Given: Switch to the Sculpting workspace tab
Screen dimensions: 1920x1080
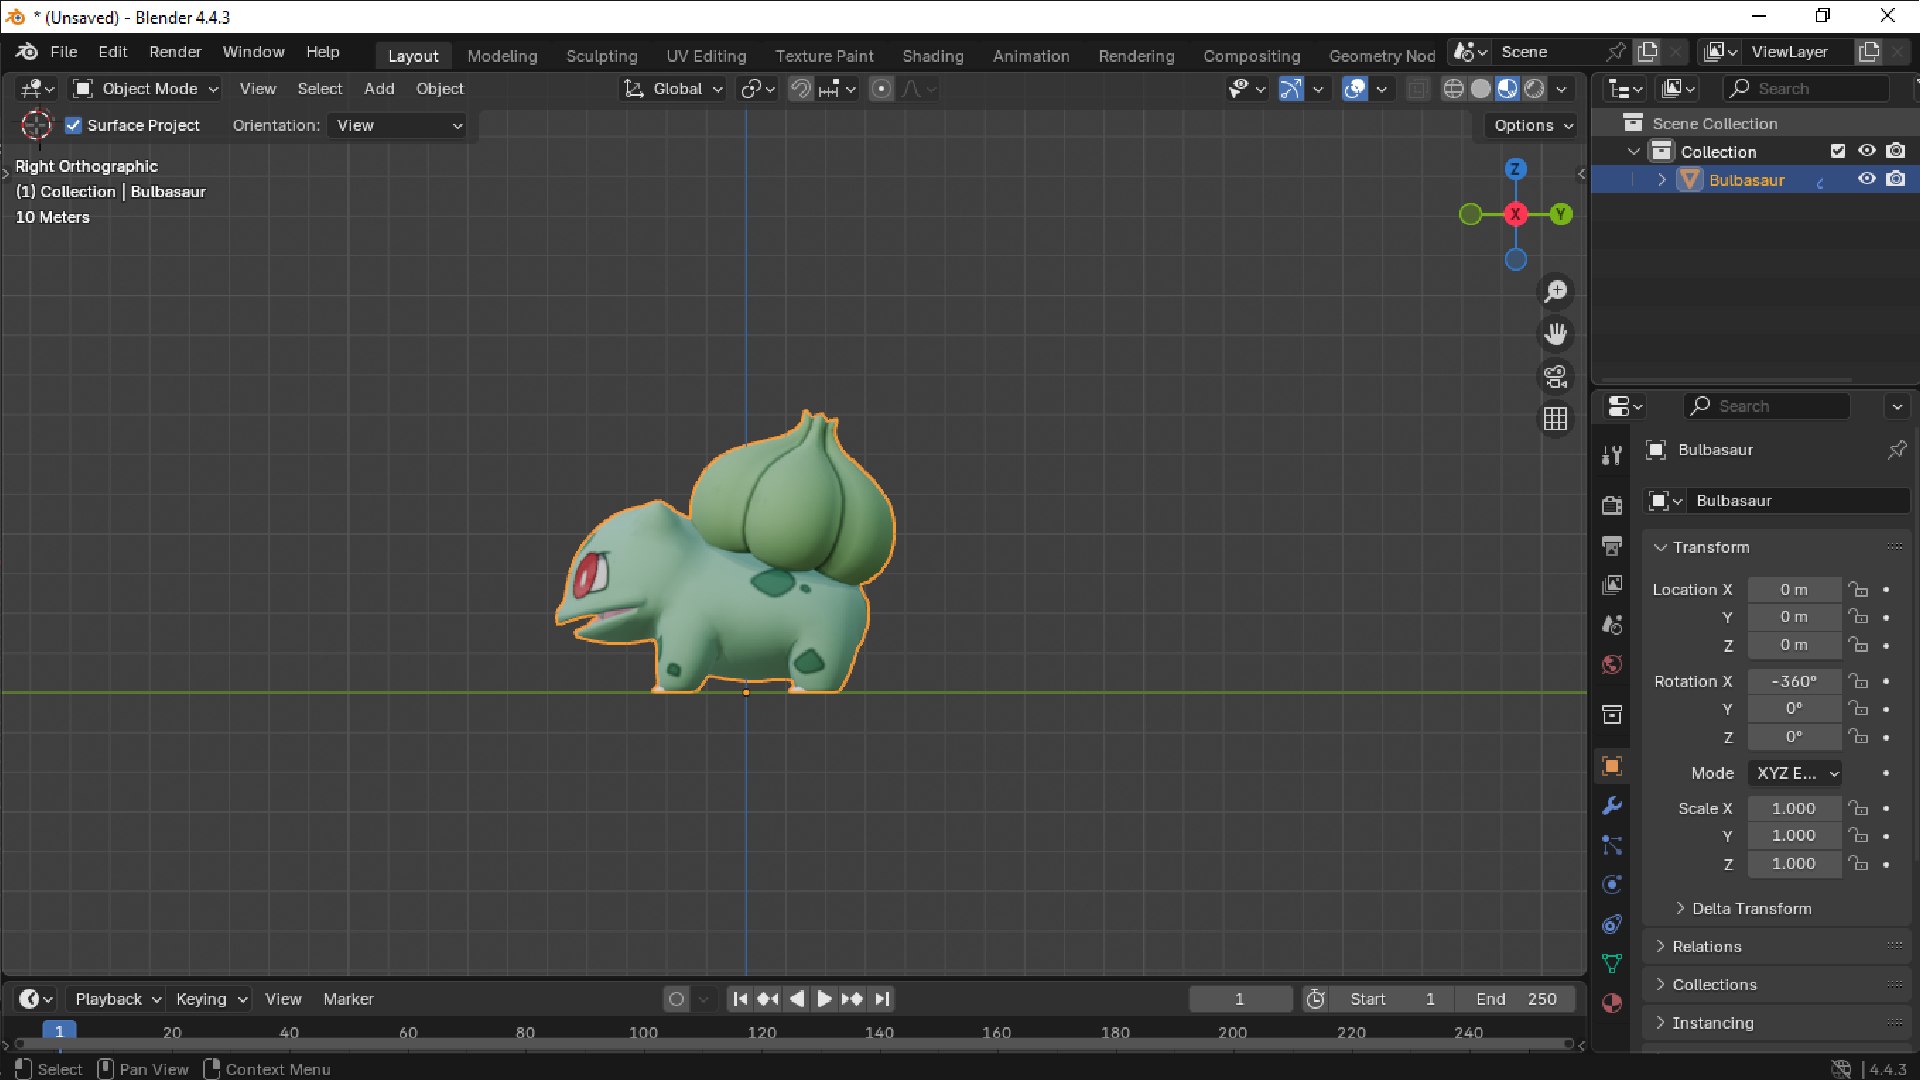Looking at the screenshot, I should click(x=601, y=56).
